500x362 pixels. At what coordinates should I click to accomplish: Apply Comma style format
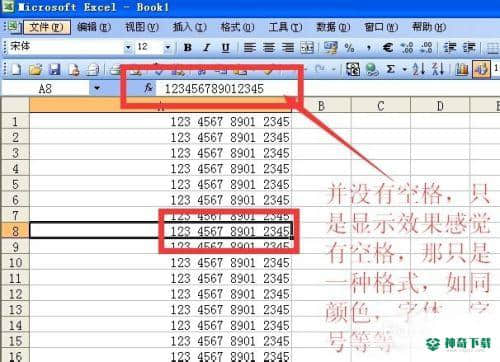click(x=369, y=48)
